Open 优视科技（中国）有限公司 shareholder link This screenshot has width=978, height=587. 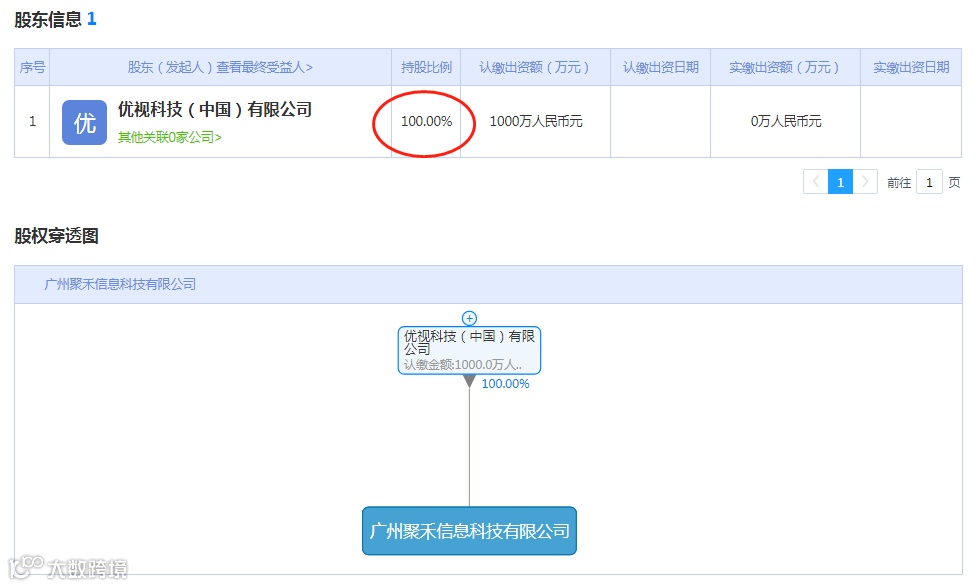(215, 110)
